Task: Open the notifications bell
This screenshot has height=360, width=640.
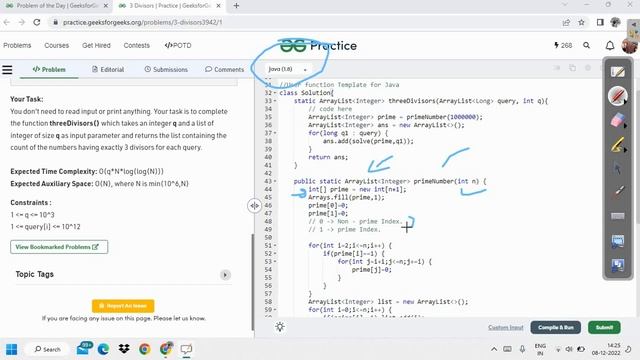Action: [609, 45]
